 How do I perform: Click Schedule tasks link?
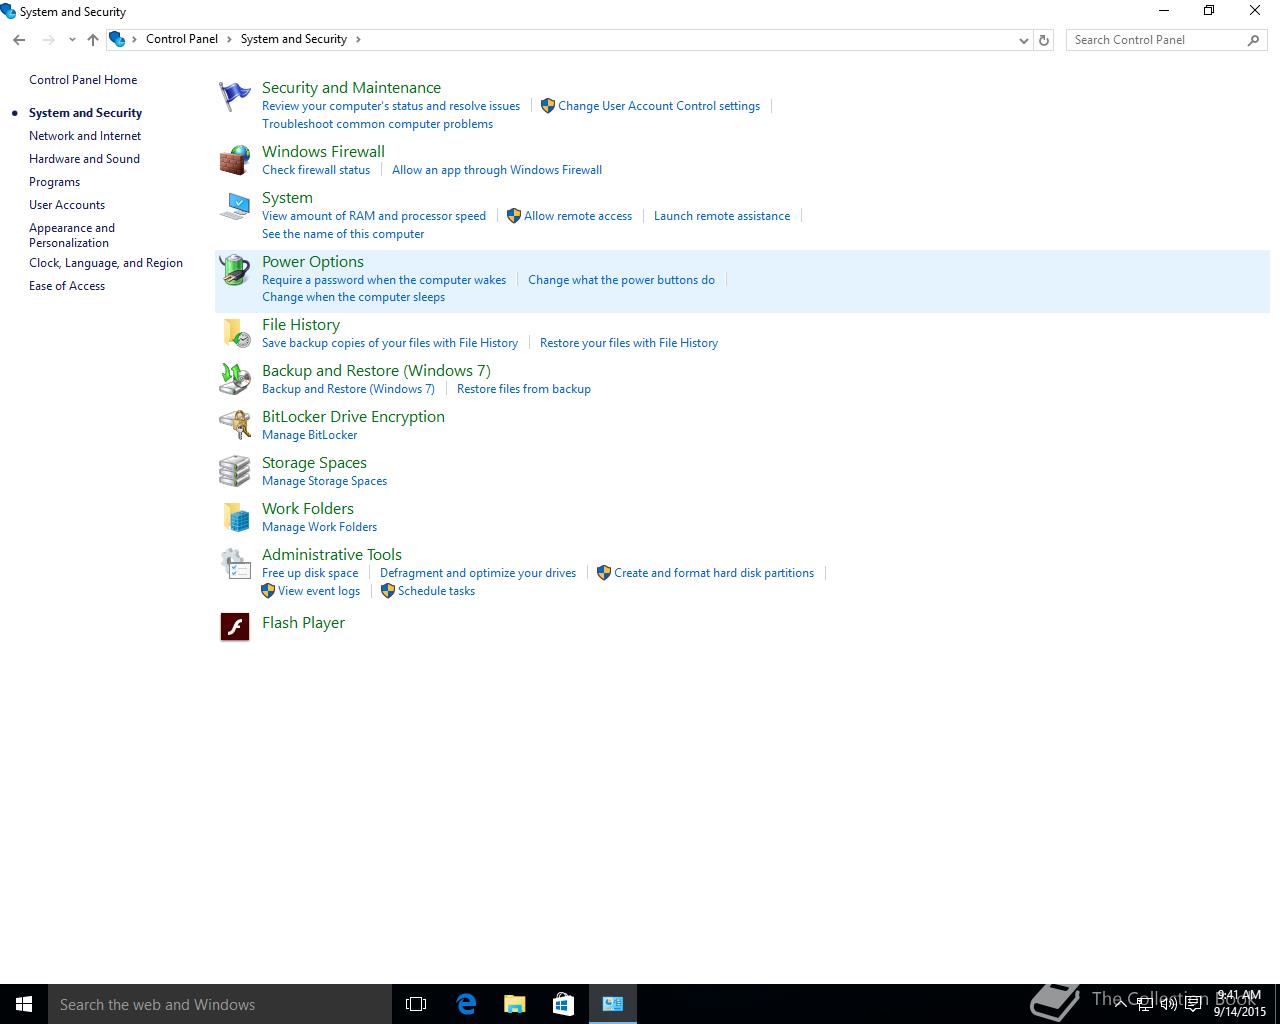click(436, 591)
